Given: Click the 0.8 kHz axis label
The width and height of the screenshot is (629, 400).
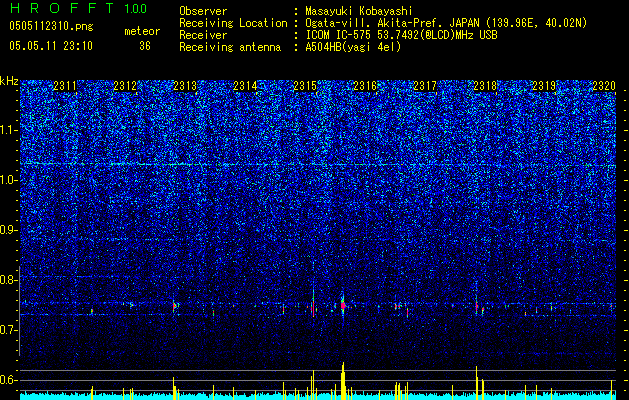Looking at the screenshot, I should [x=9, y=280].
